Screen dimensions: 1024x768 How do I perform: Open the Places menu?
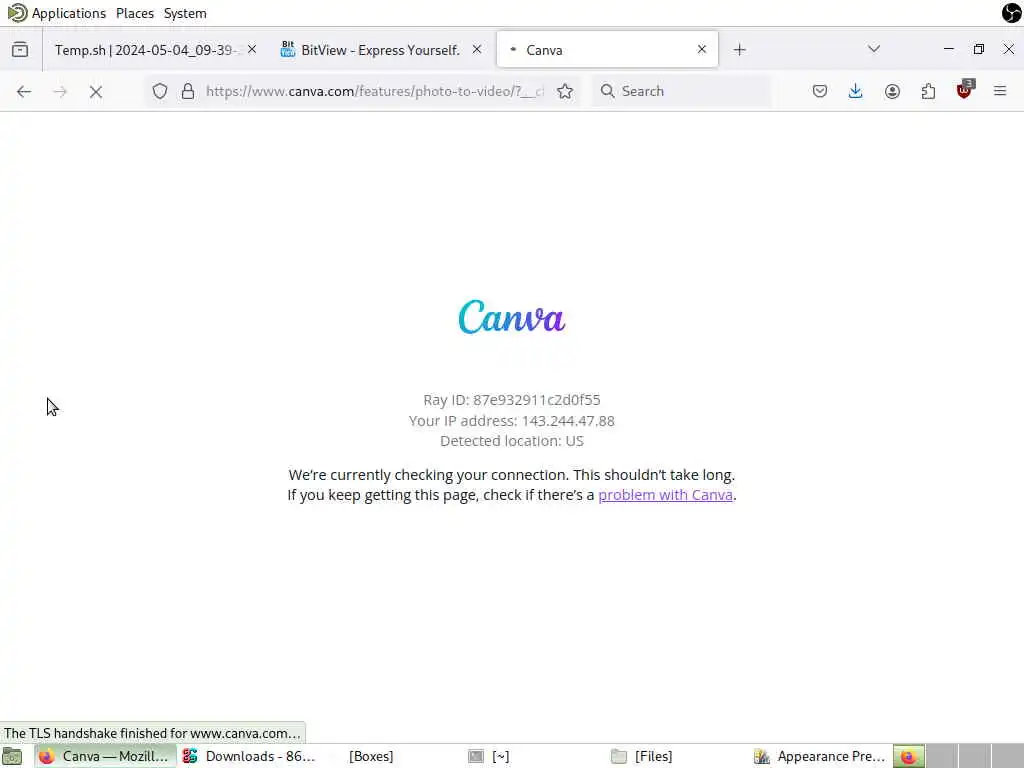coord(135,13)
